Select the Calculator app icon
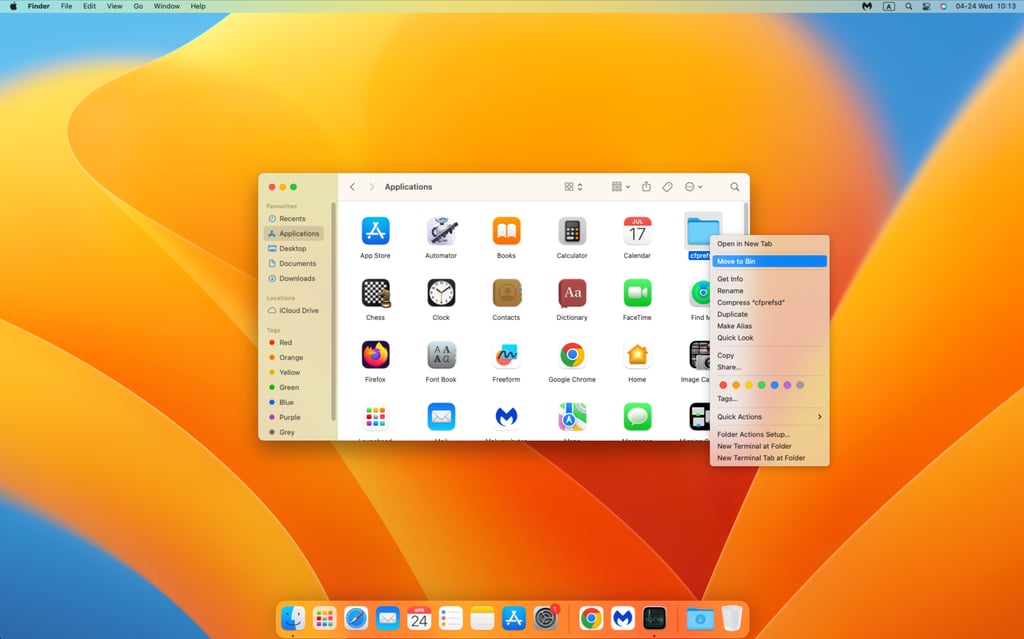The image size is (1024, 639). pyautogui.click(x=572, y=231)
